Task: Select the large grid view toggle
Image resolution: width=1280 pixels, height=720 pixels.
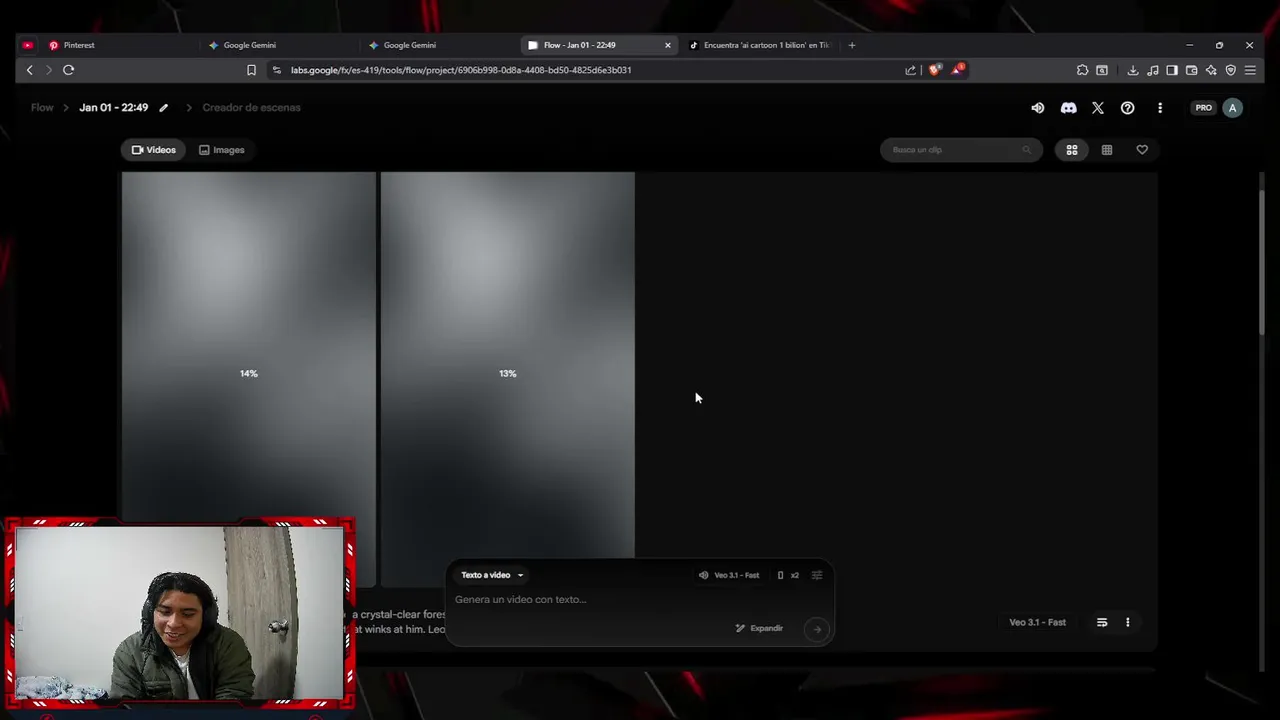Action: pos(1072,150)
